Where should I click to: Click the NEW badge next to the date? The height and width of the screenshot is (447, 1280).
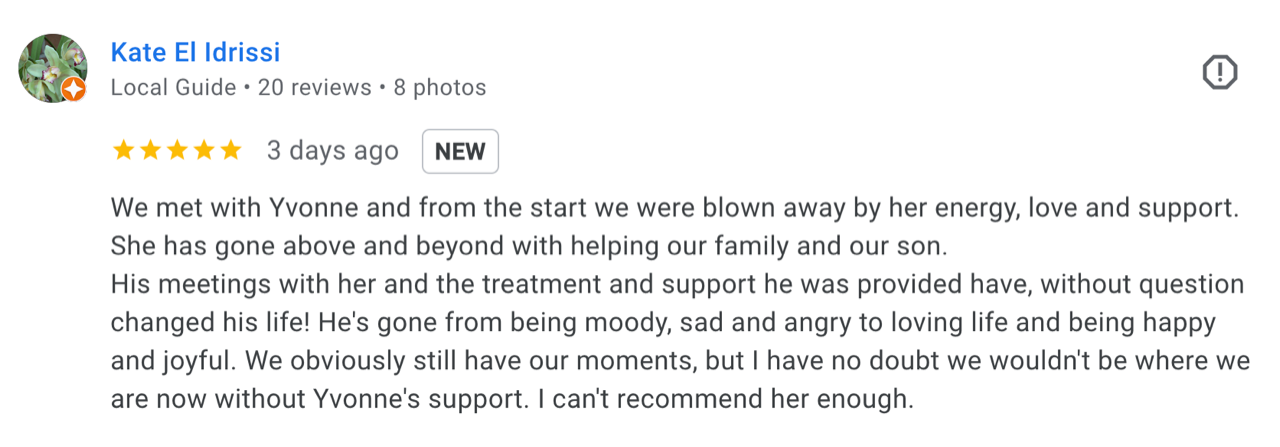[460, 152]
